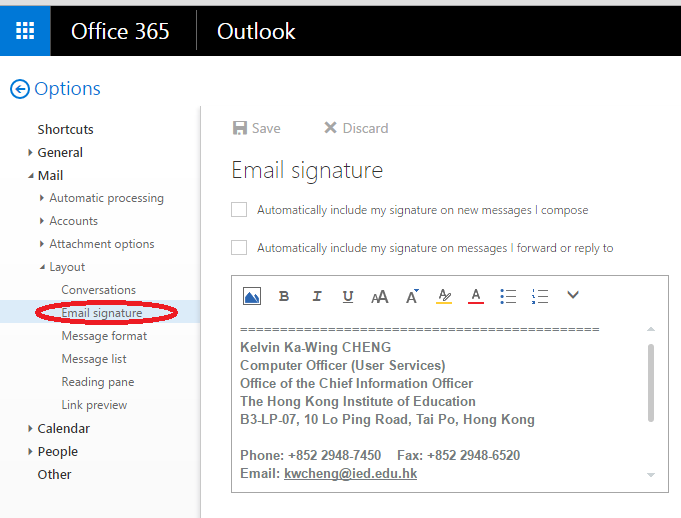Image resolution: width=681 pixels, height=518 pixels.
Task: Click the Phone +852 2948-7450 text
Action: click(x=311, y=455)
